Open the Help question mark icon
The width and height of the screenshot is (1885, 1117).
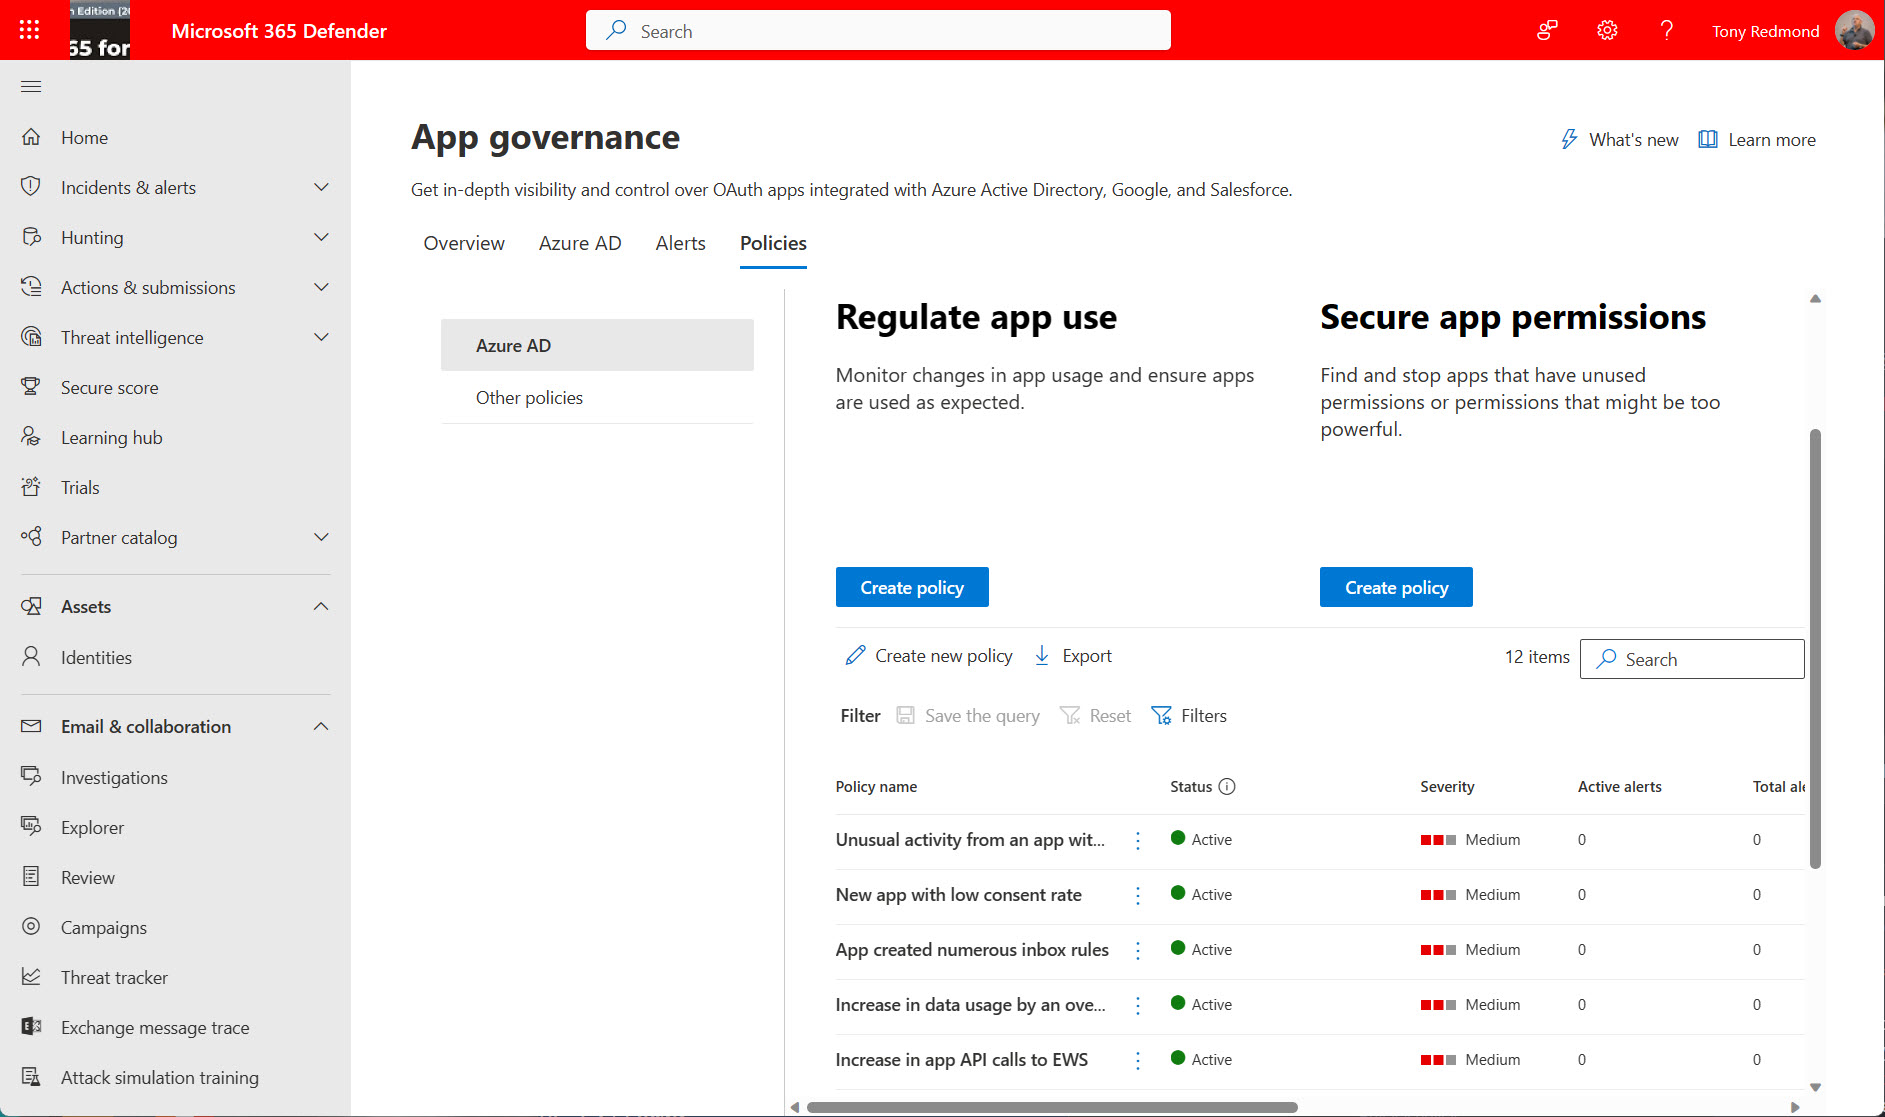(1666, 30)
